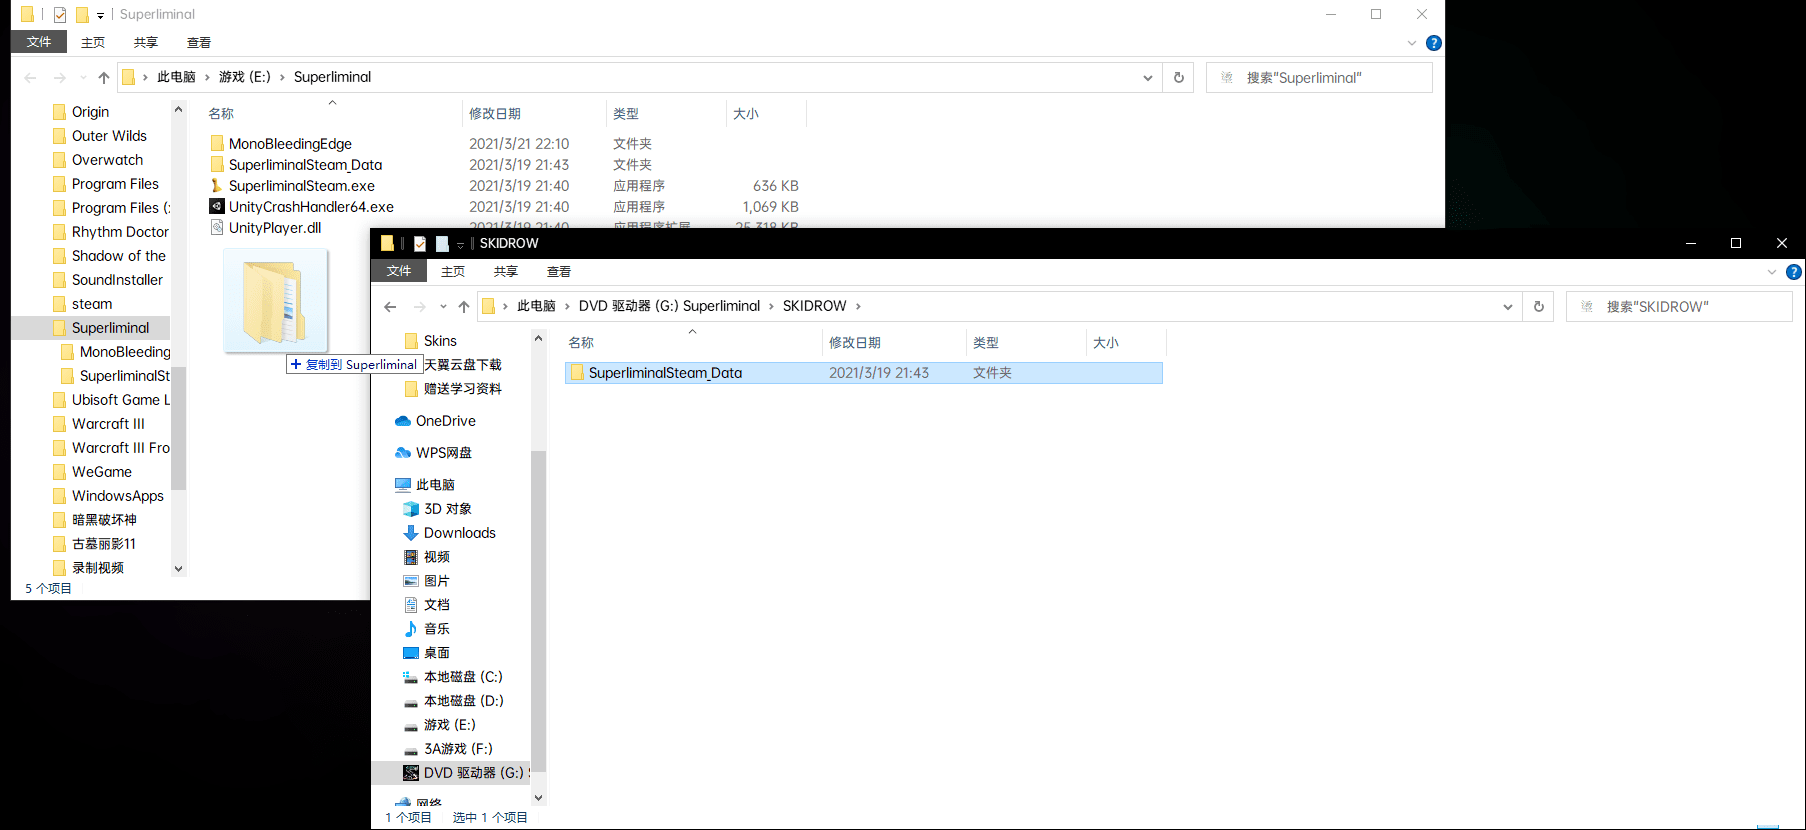This screenshot has width=1806, height=830.
Task: Expand the ribbon in the Superliminal window
Action: [x=1412, y=43]
